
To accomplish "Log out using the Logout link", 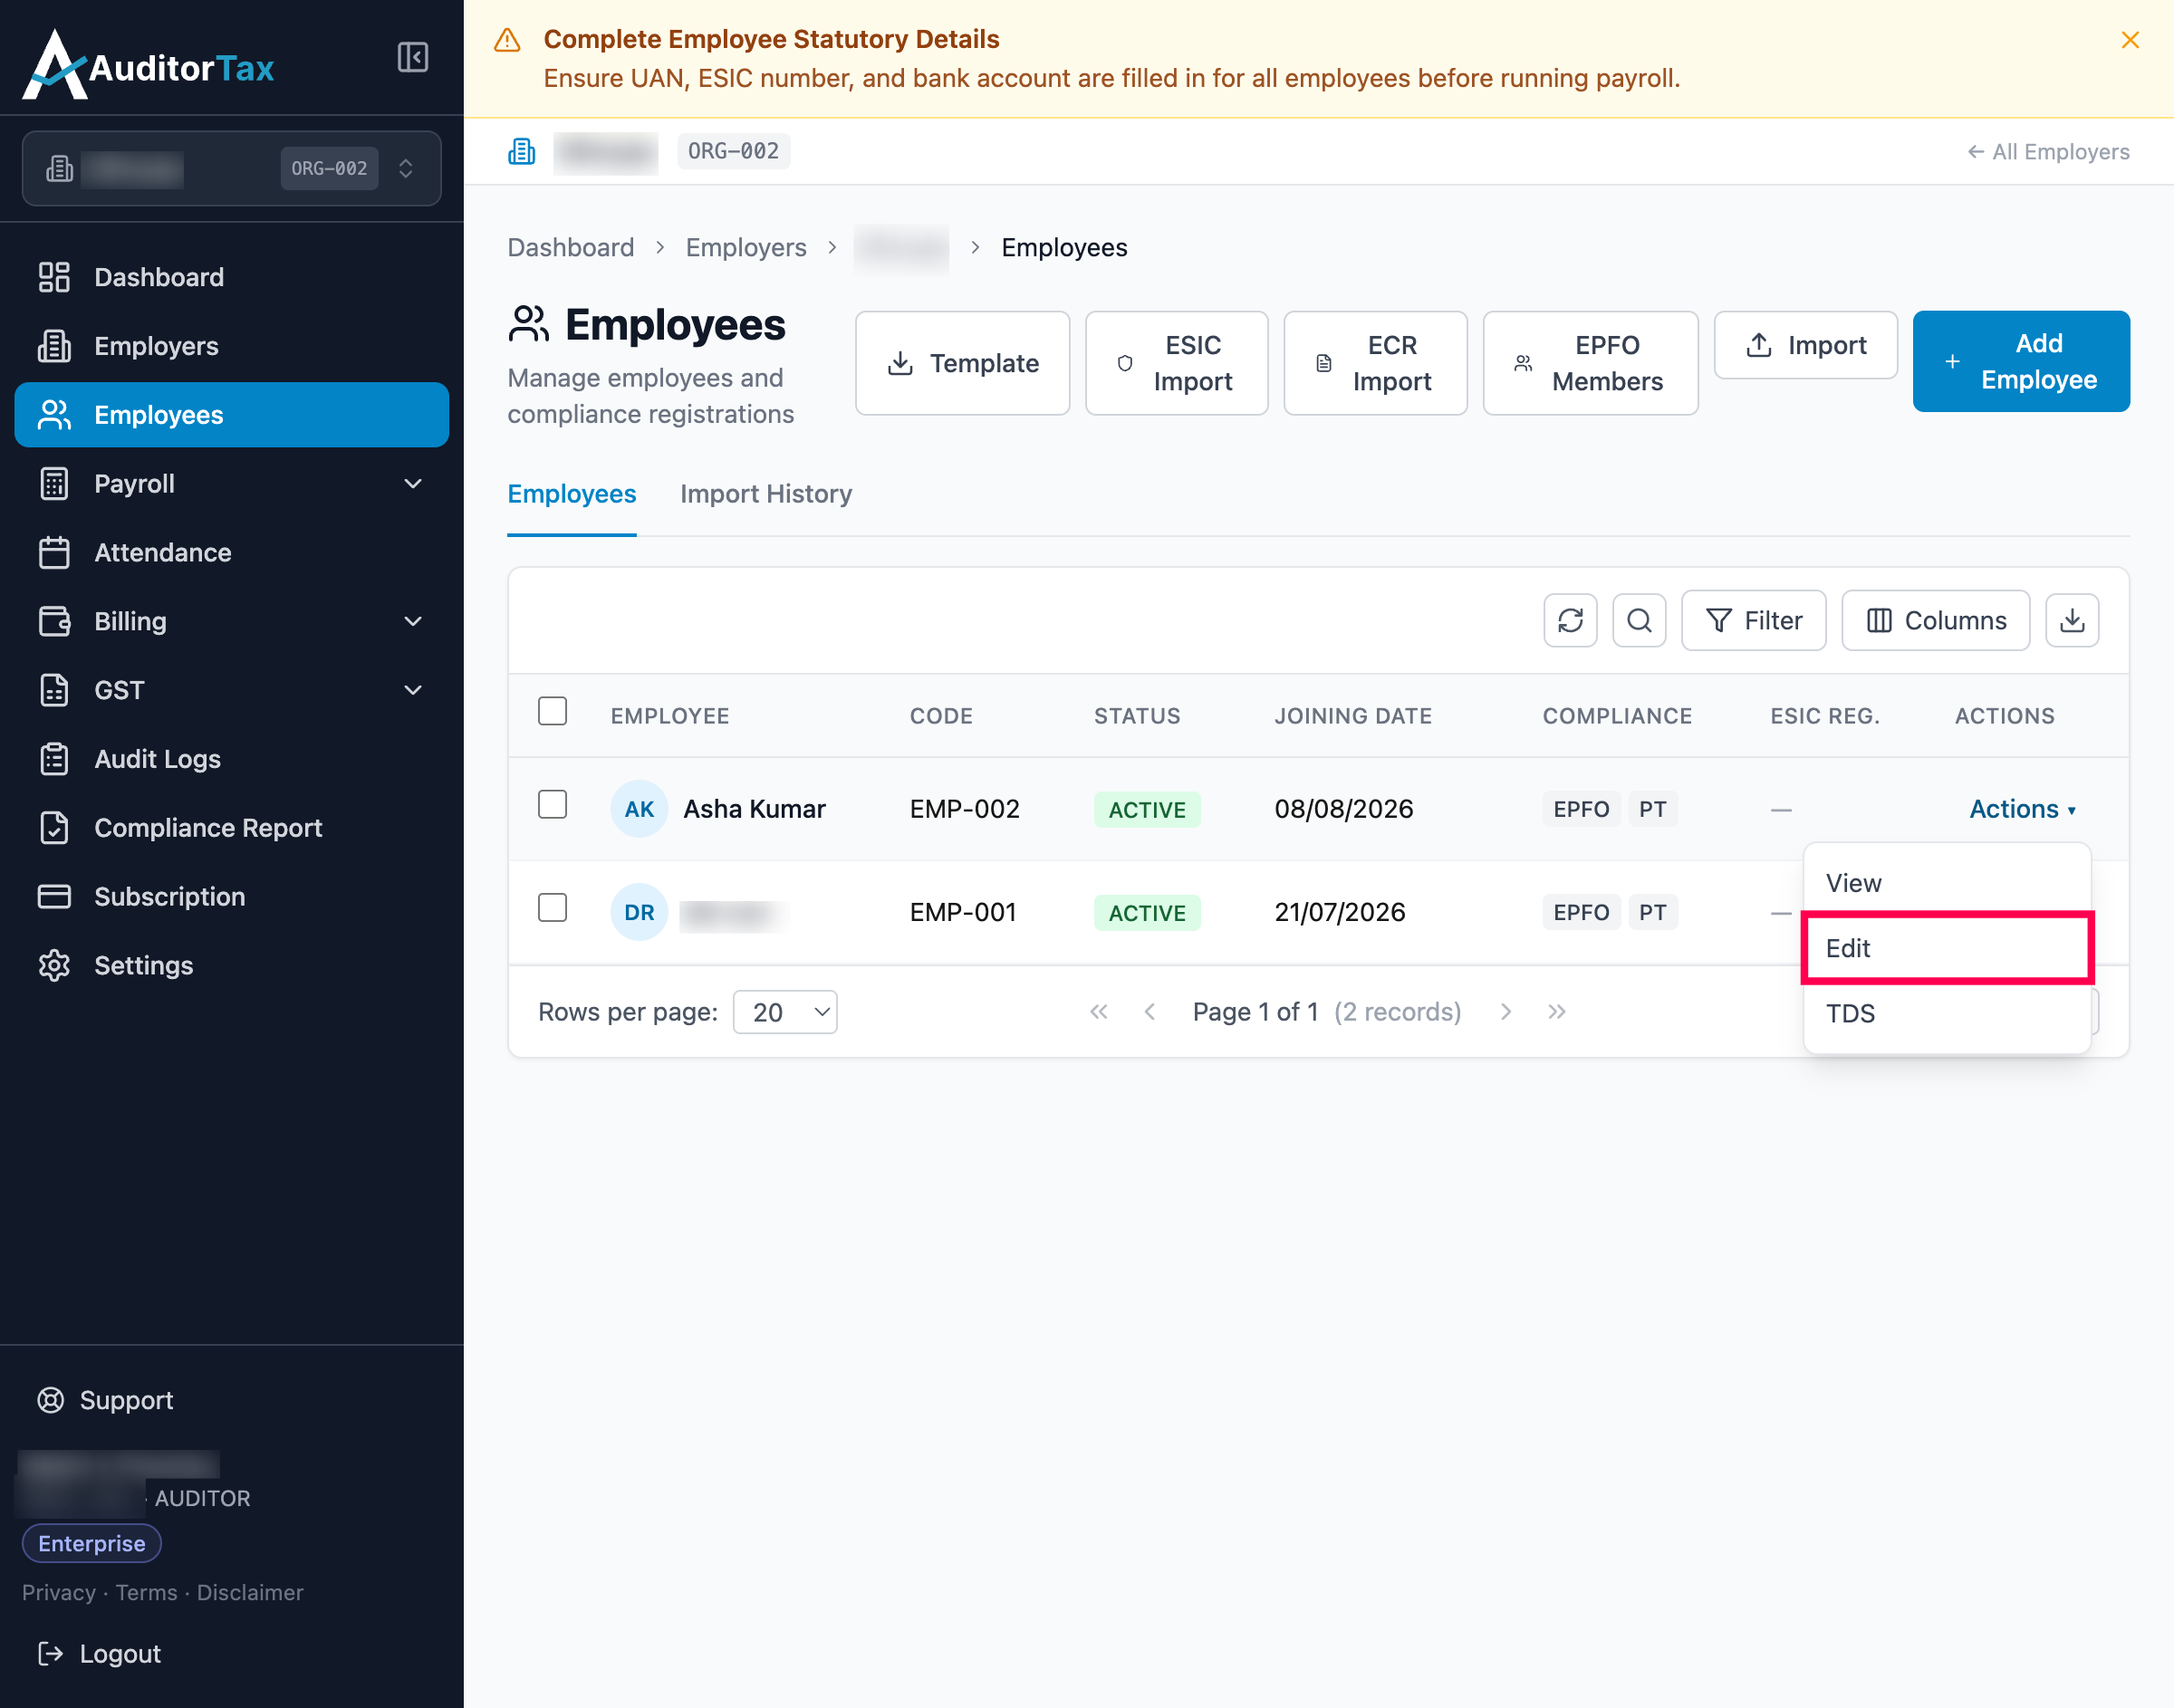I will (99, 1654).
